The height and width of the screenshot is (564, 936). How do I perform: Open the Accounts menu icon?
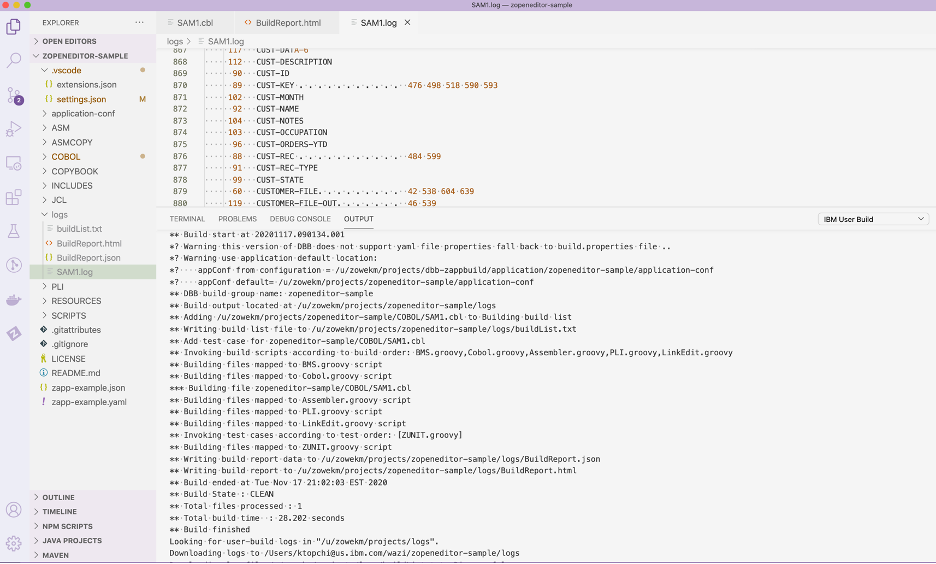coord(14,510)
